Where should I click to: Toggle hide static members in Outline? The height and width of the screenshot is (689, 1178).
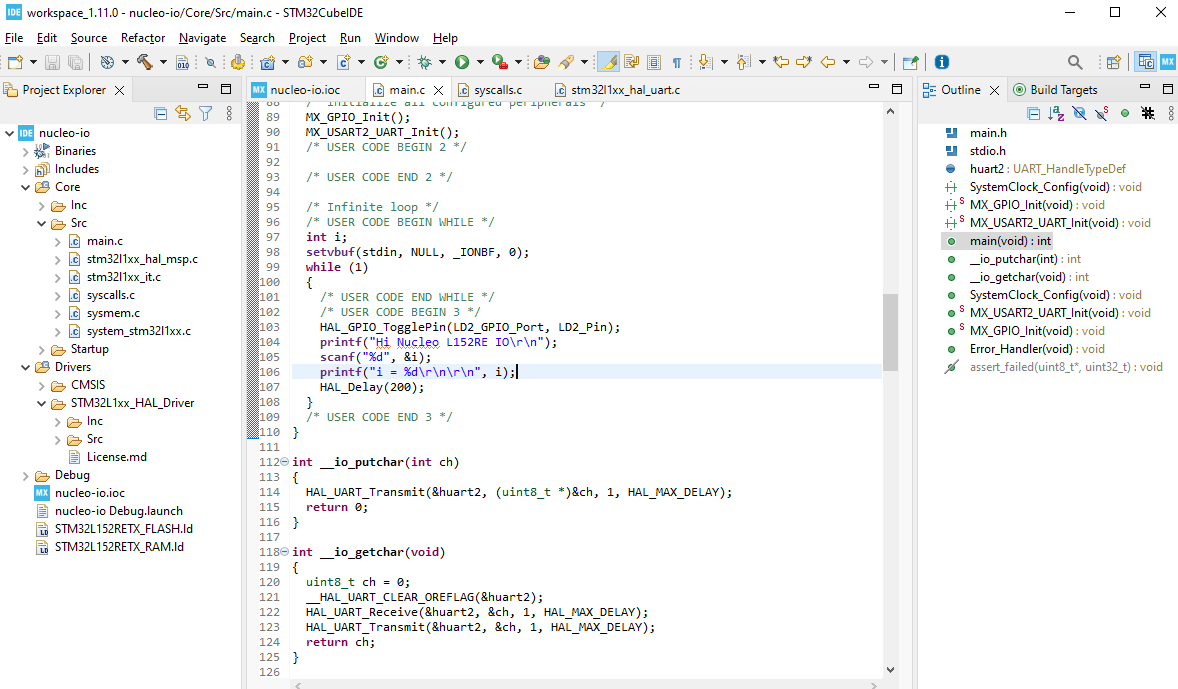(1102, 113)
